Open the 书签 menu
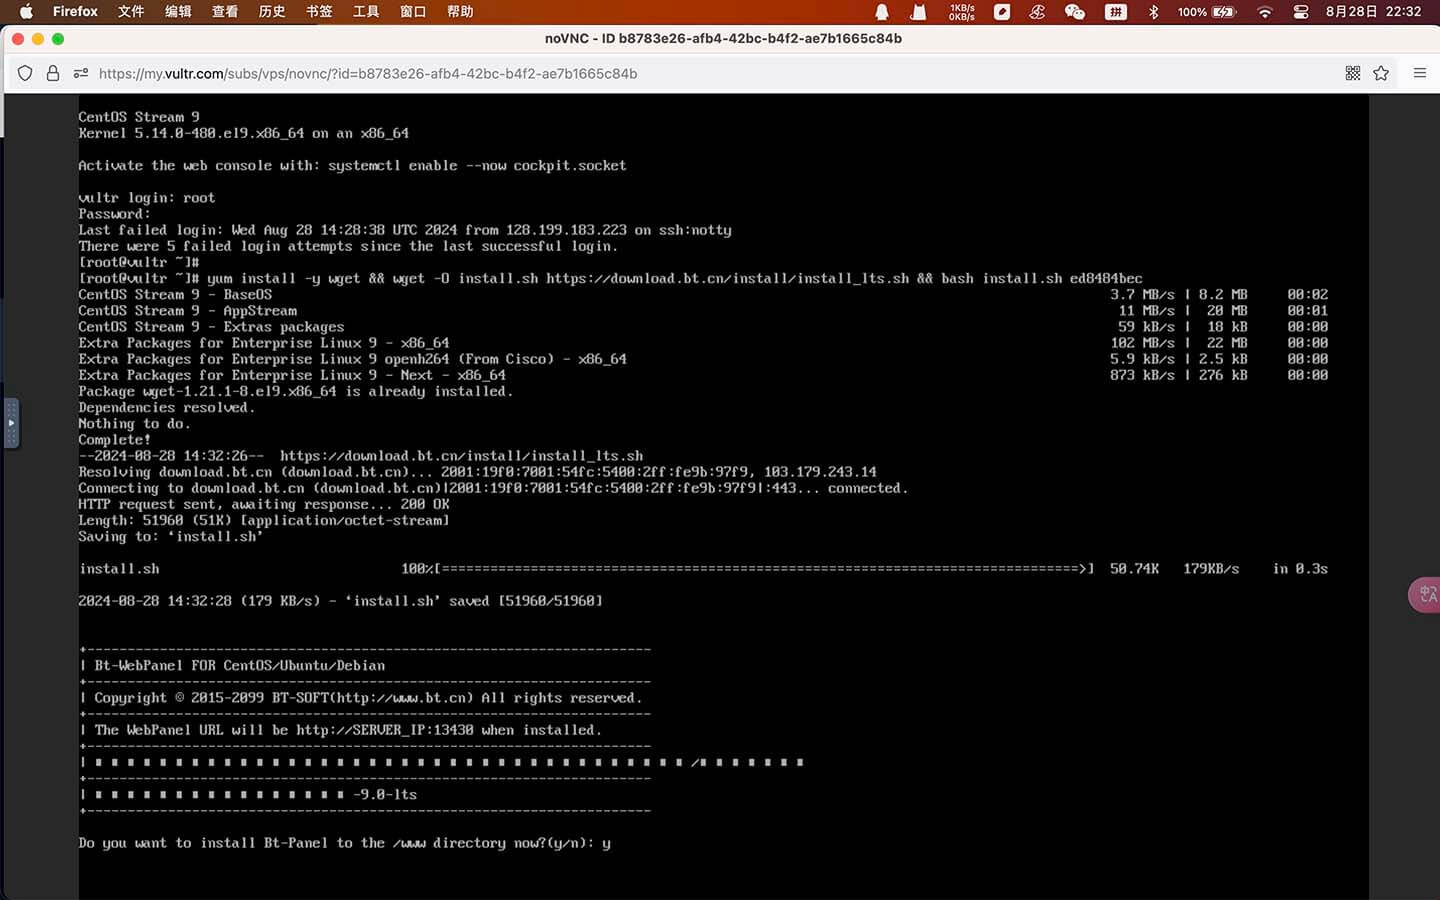1440x900 pixels. pos(319,11)
